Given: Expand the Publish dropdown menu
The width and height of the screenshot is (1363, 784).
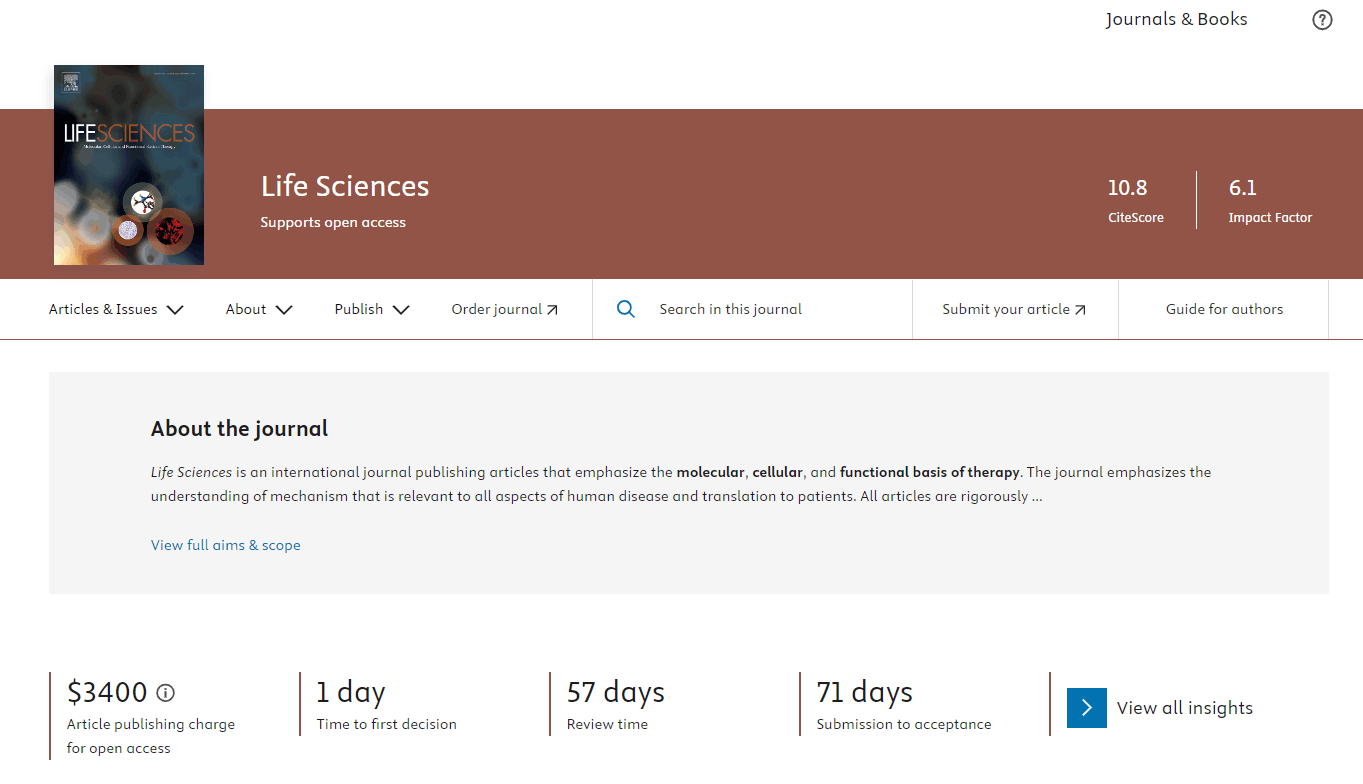Looking at the screenshot, I should [x=372, y=309].
